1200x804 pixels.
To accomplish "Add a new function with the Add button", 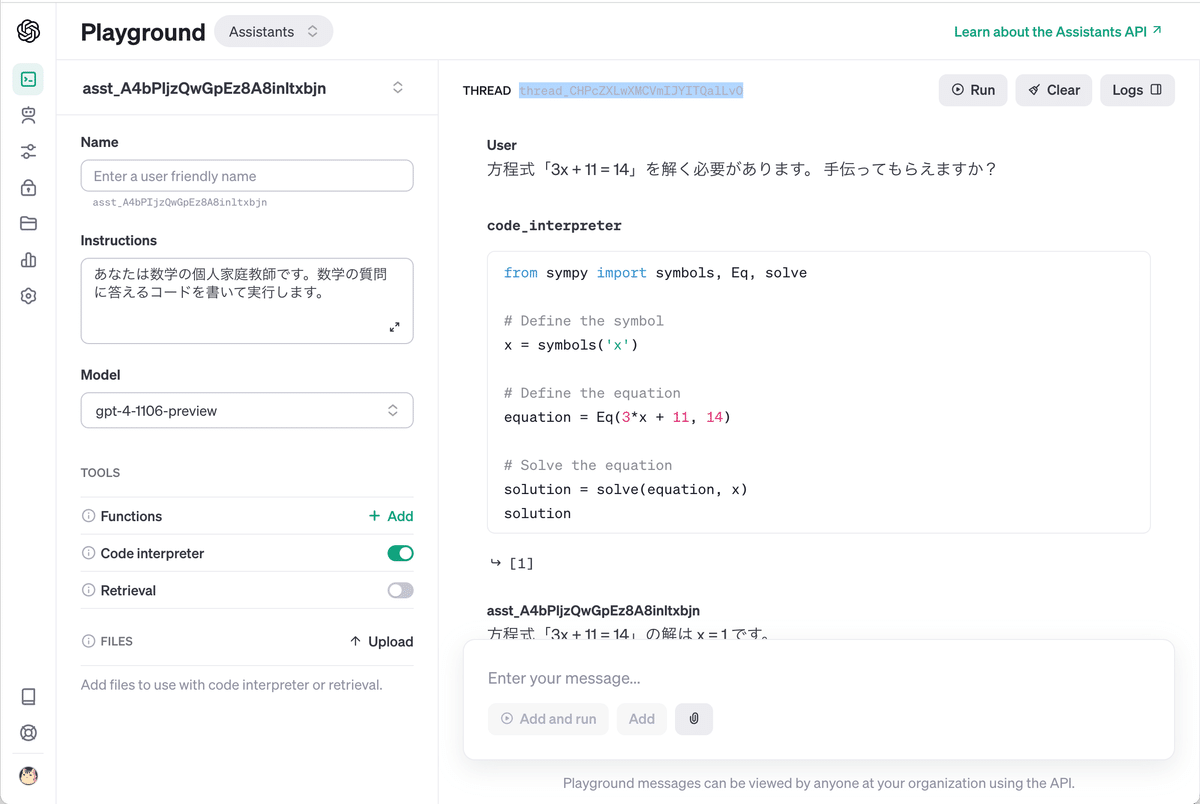I will pyautogui.click(x=391, y=516).
